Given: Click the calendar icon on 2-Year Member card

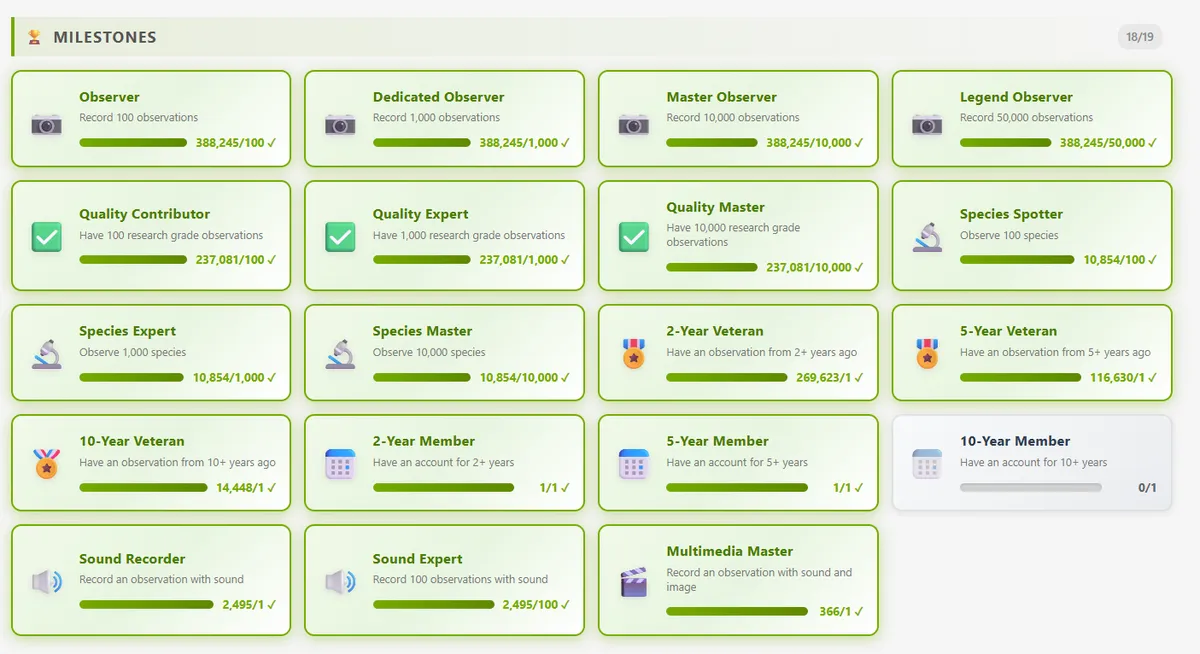Looking at the screenshot, I should click(340, 463).
